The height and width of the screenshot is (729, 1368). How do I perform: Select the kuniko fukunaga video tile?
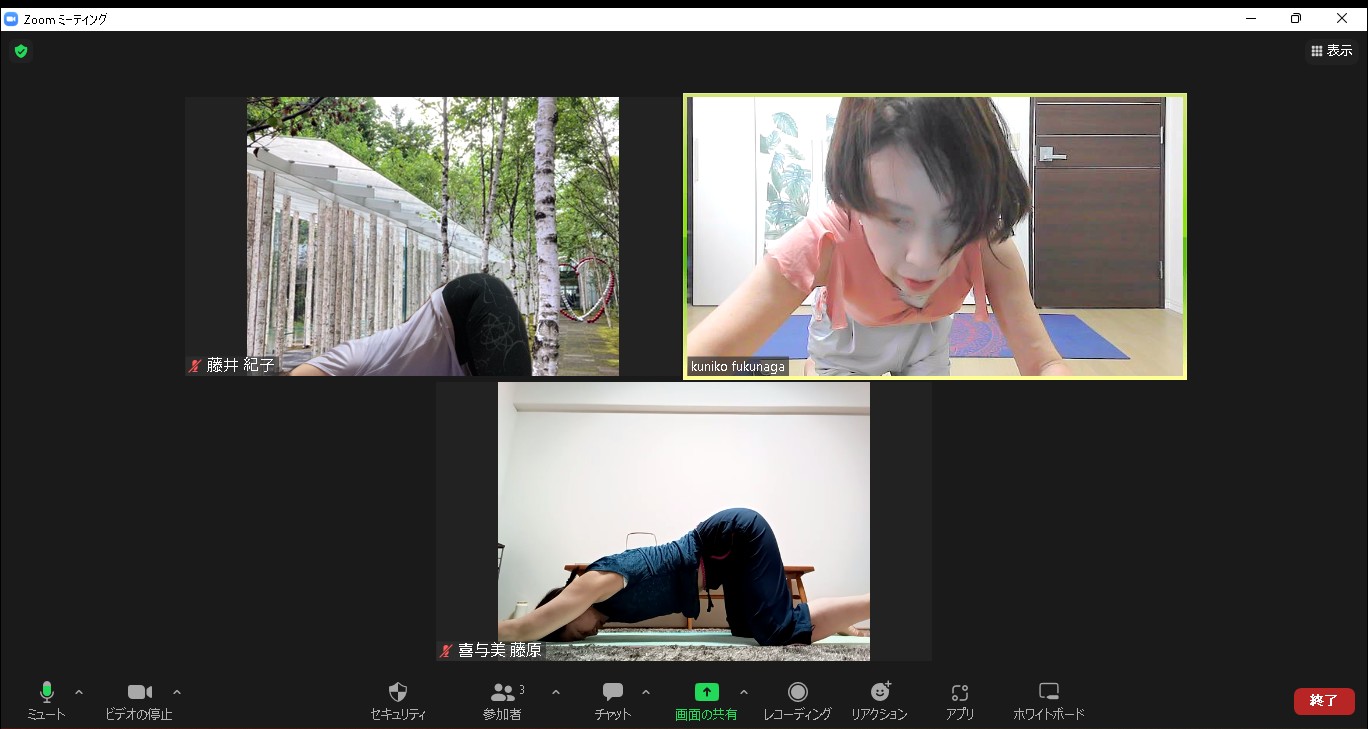click(935, 237)
